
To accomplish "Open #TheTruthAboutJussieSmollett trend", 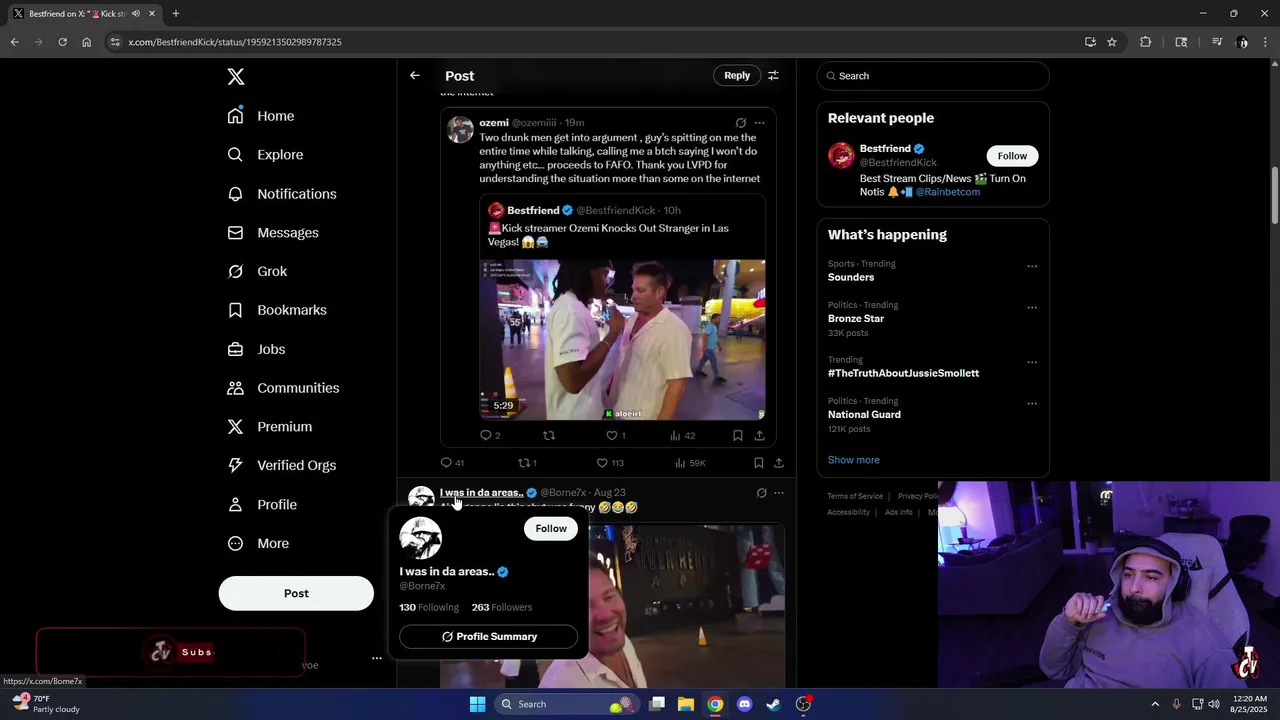I will [903, 373].
